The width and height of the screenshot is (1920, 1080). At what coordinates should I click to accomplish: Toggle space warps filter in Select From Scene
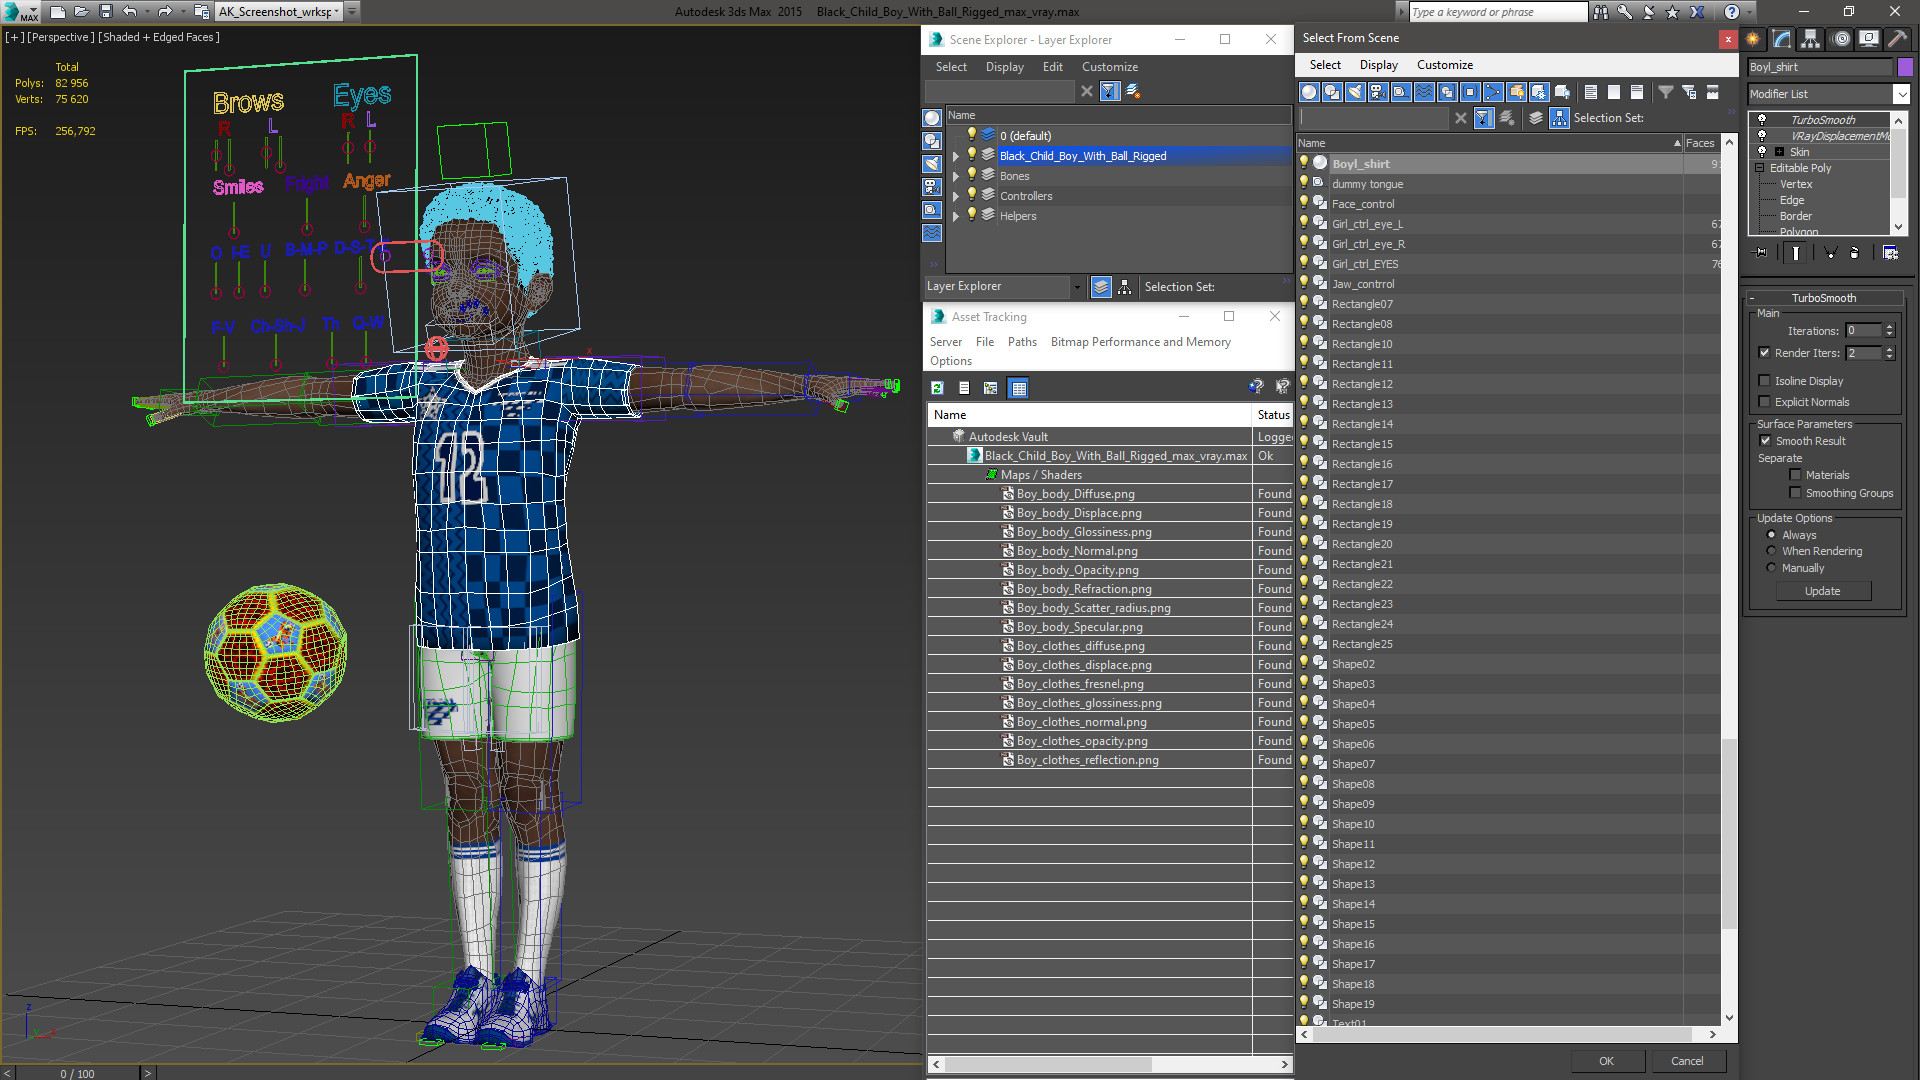pos(1424,92)
